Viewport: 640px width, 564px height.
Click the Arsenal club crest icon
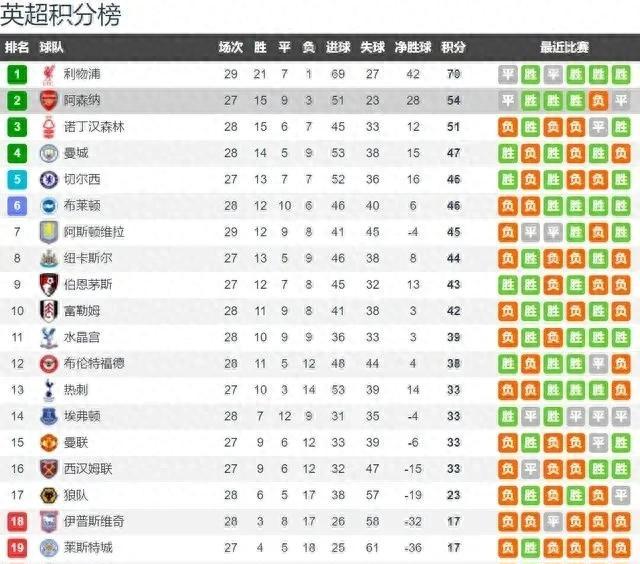click(49, 101)
